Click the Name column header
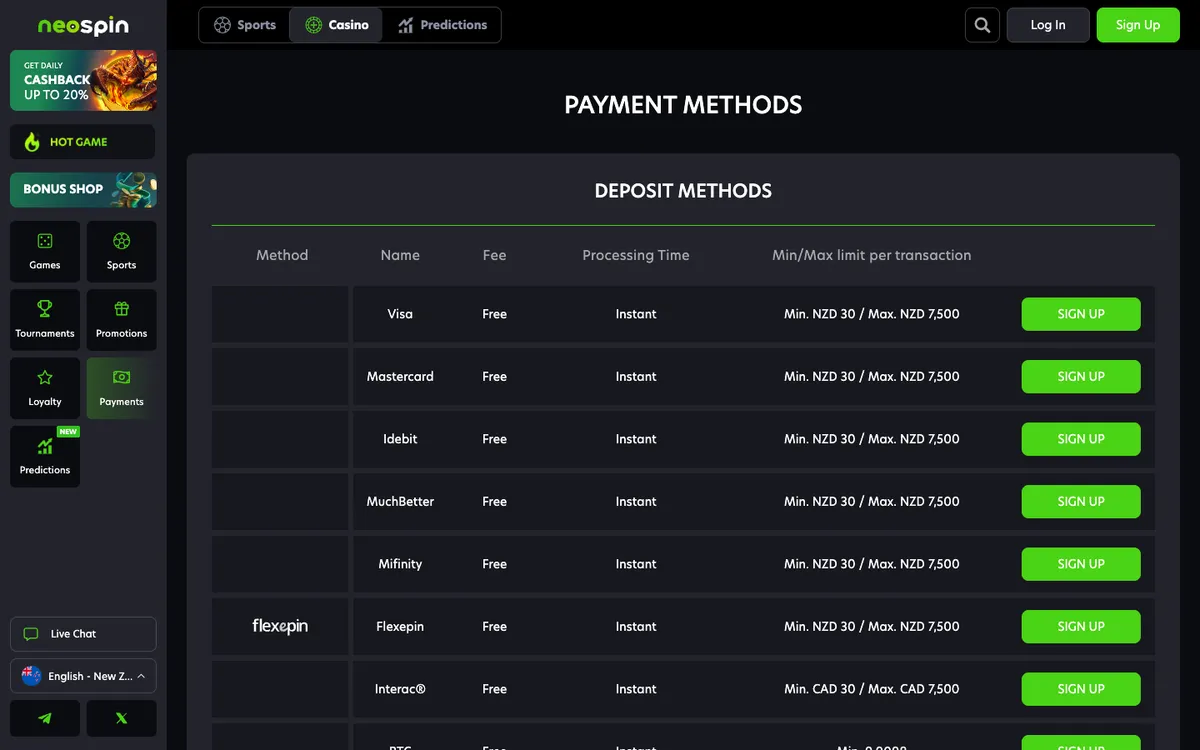This screenshot has width=1200, height=750. coord(400,255)
